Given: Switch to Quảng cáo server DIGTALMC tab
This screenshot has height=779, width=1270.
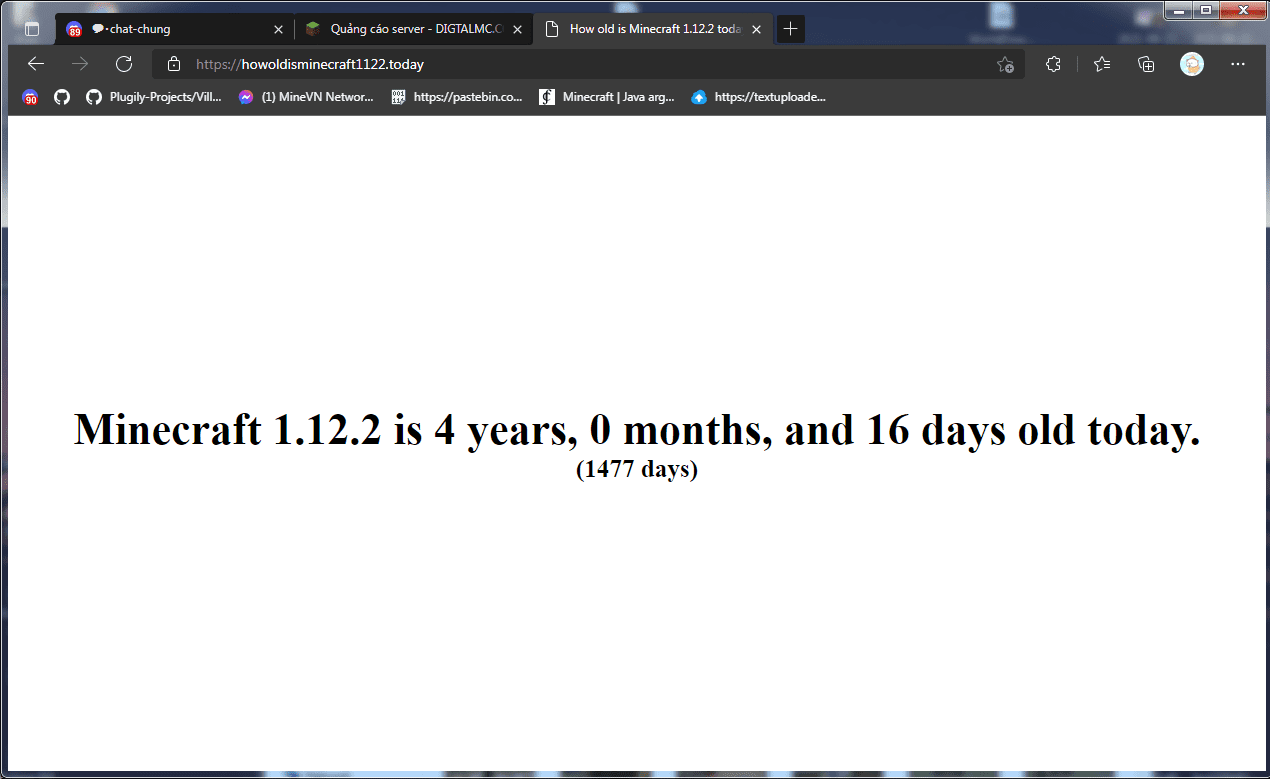Looking at the screenshot, I should [414, 29].
